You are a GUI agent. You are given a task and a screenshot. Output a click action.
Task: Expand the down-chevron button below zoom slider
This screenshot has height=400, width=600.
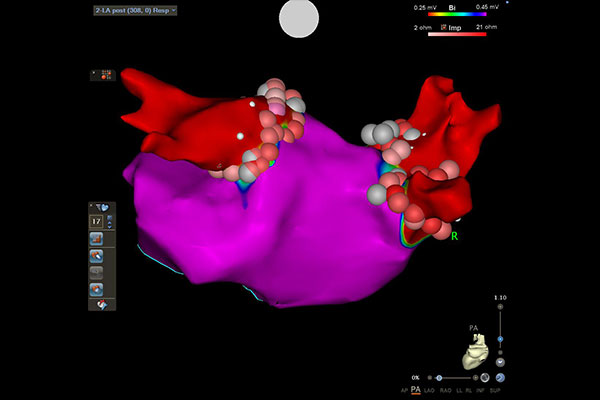[500, 362]
